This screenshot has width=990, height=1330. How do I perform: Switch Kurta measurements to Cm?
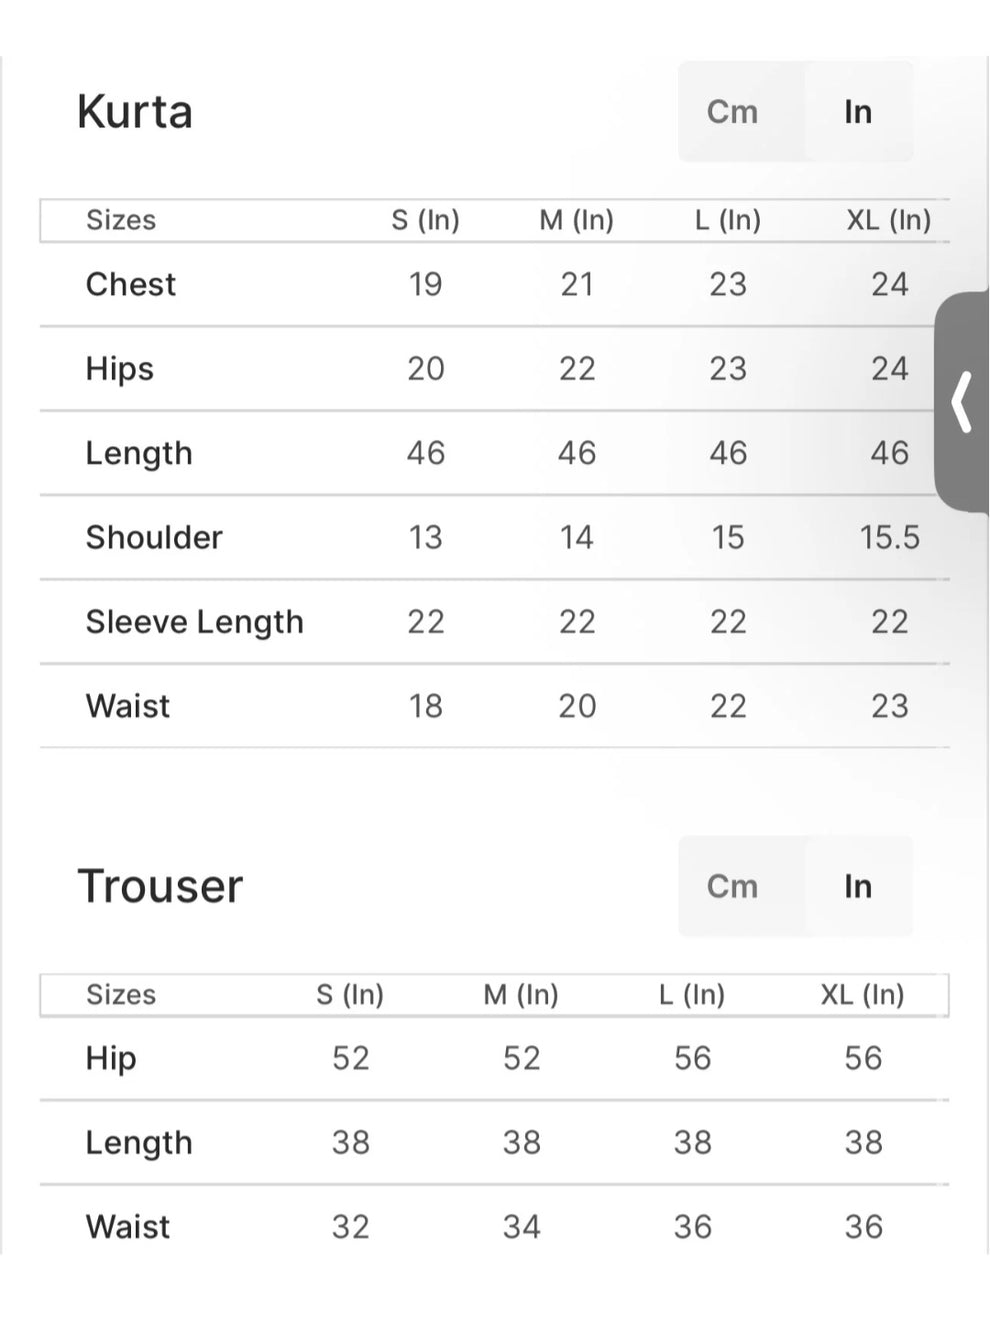[732, 112]
